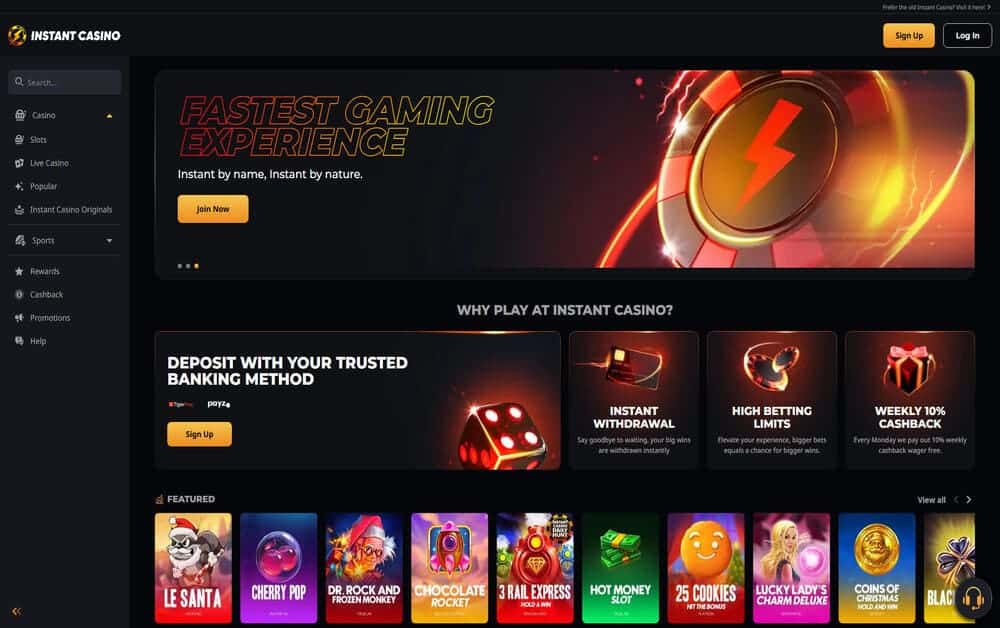Open the Cherry Pop game thumbnail
The height and width of the screenshot is (628, 1000).
pos(279,568)
